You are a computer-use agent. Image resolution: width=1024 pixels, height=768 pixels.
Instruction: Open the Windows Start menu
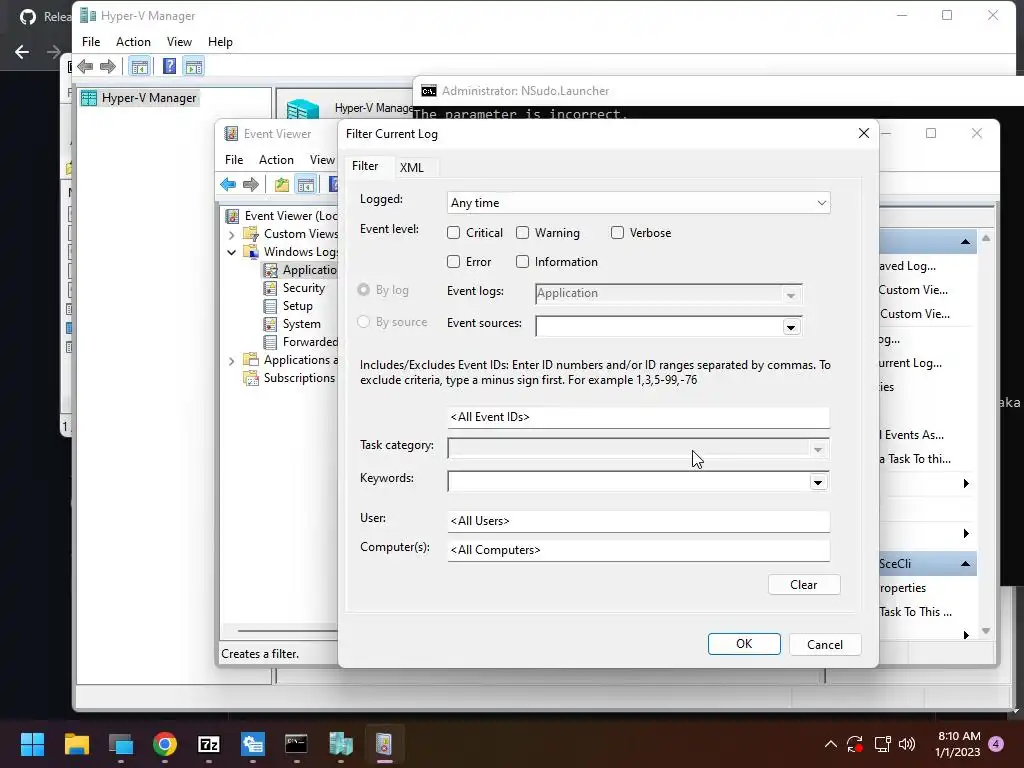[32, 744]
